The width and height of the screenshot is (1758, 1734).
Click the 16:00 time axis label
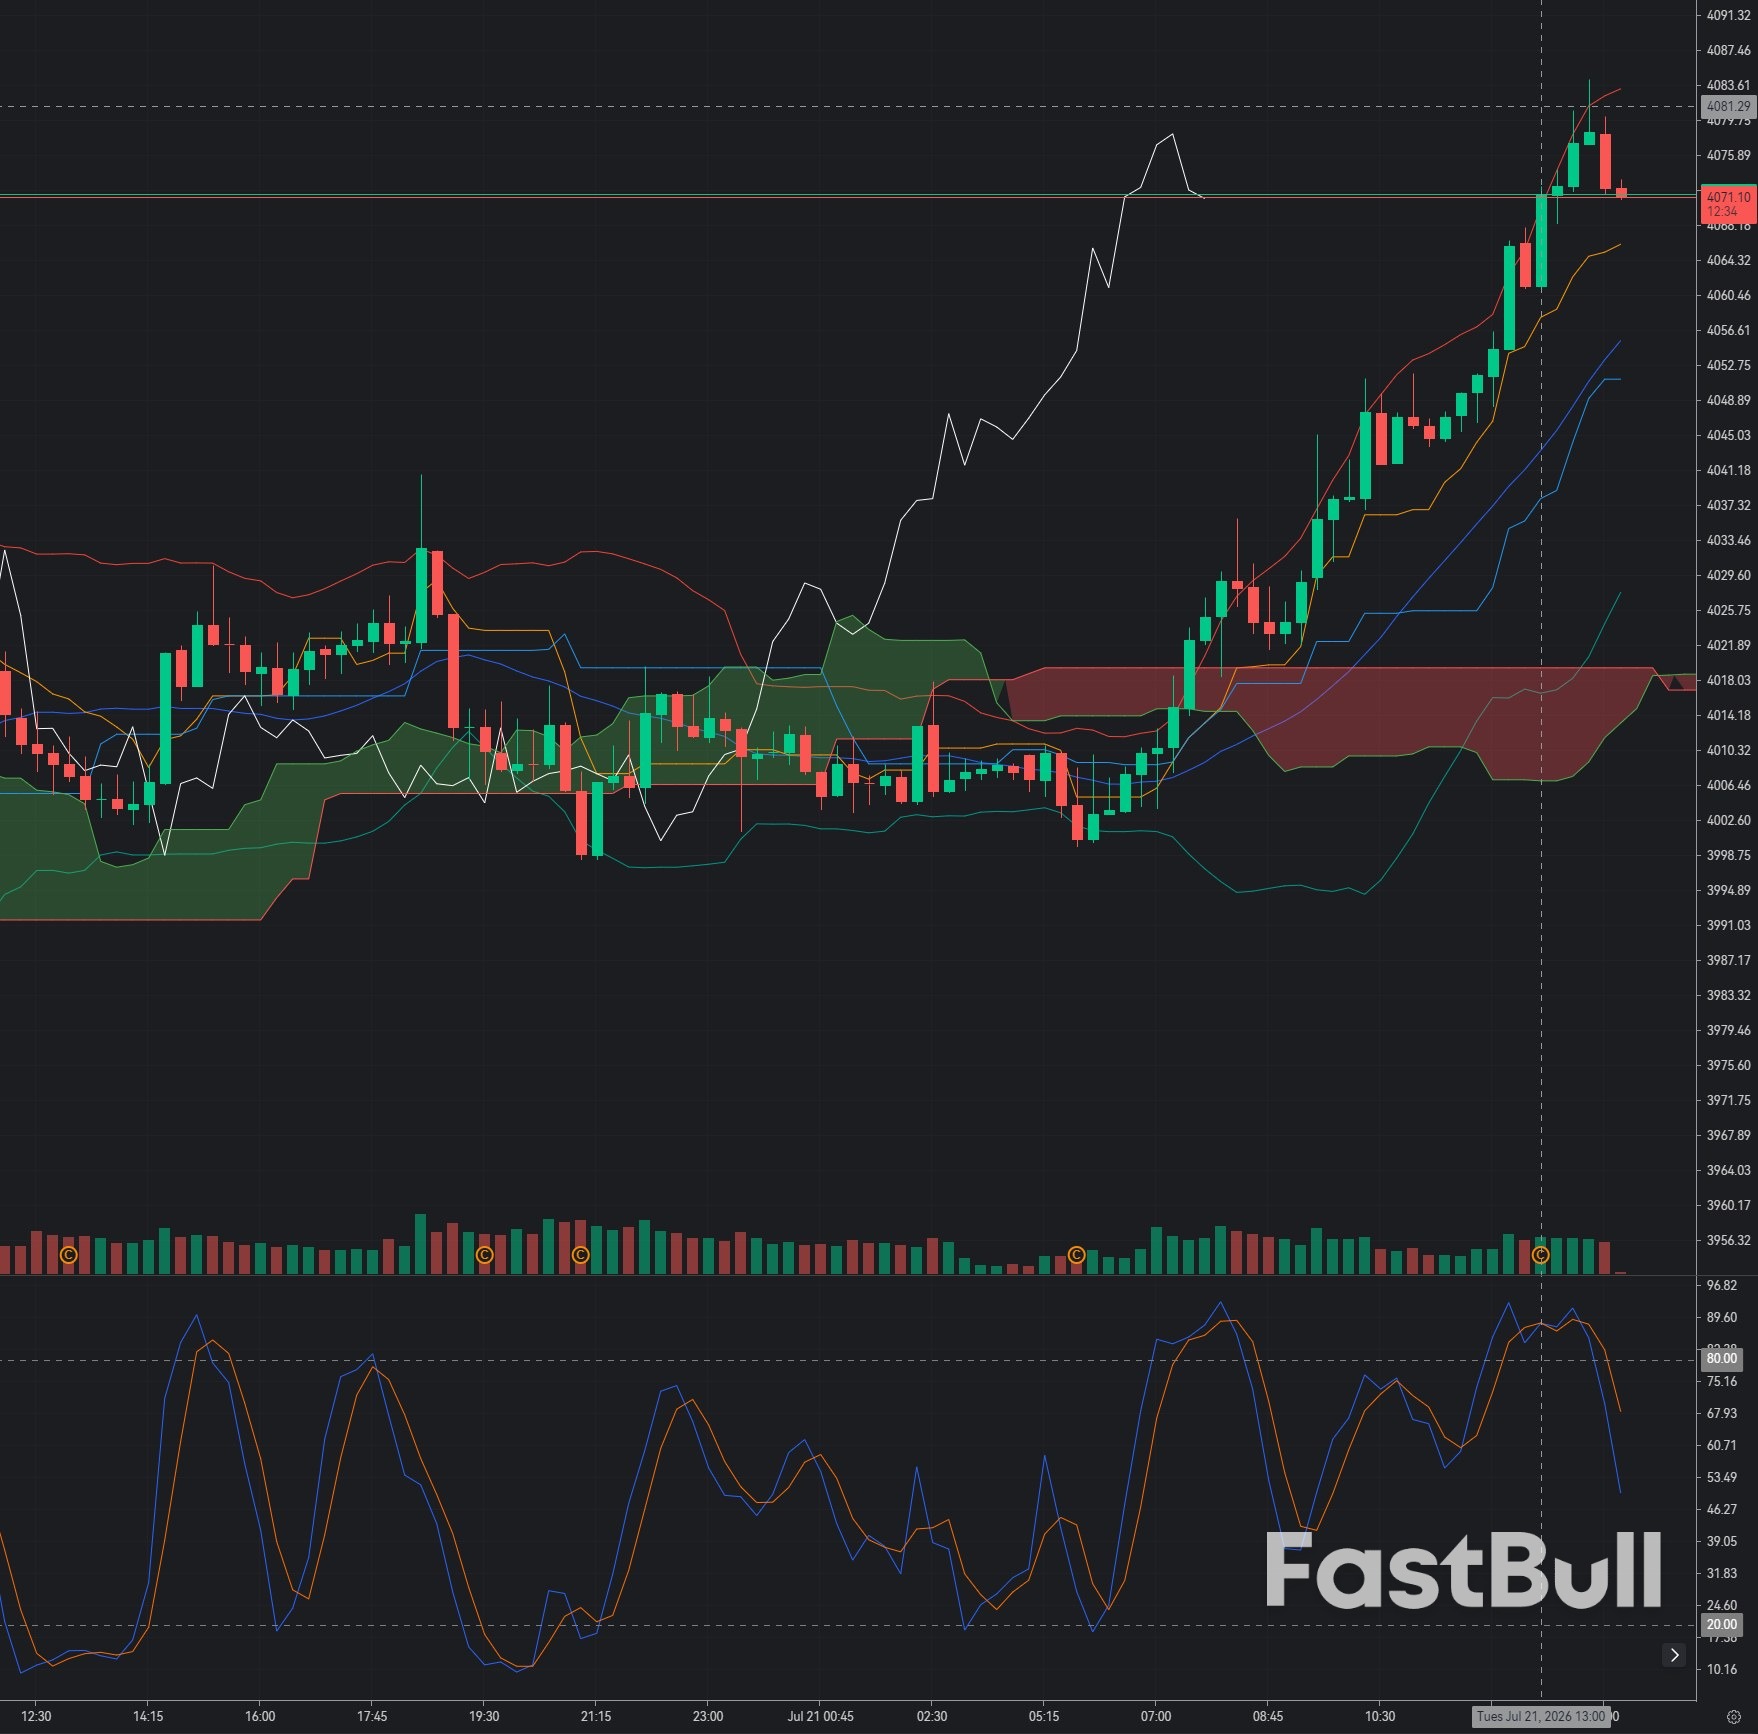pyautogui.click(x=260, y=1716)
